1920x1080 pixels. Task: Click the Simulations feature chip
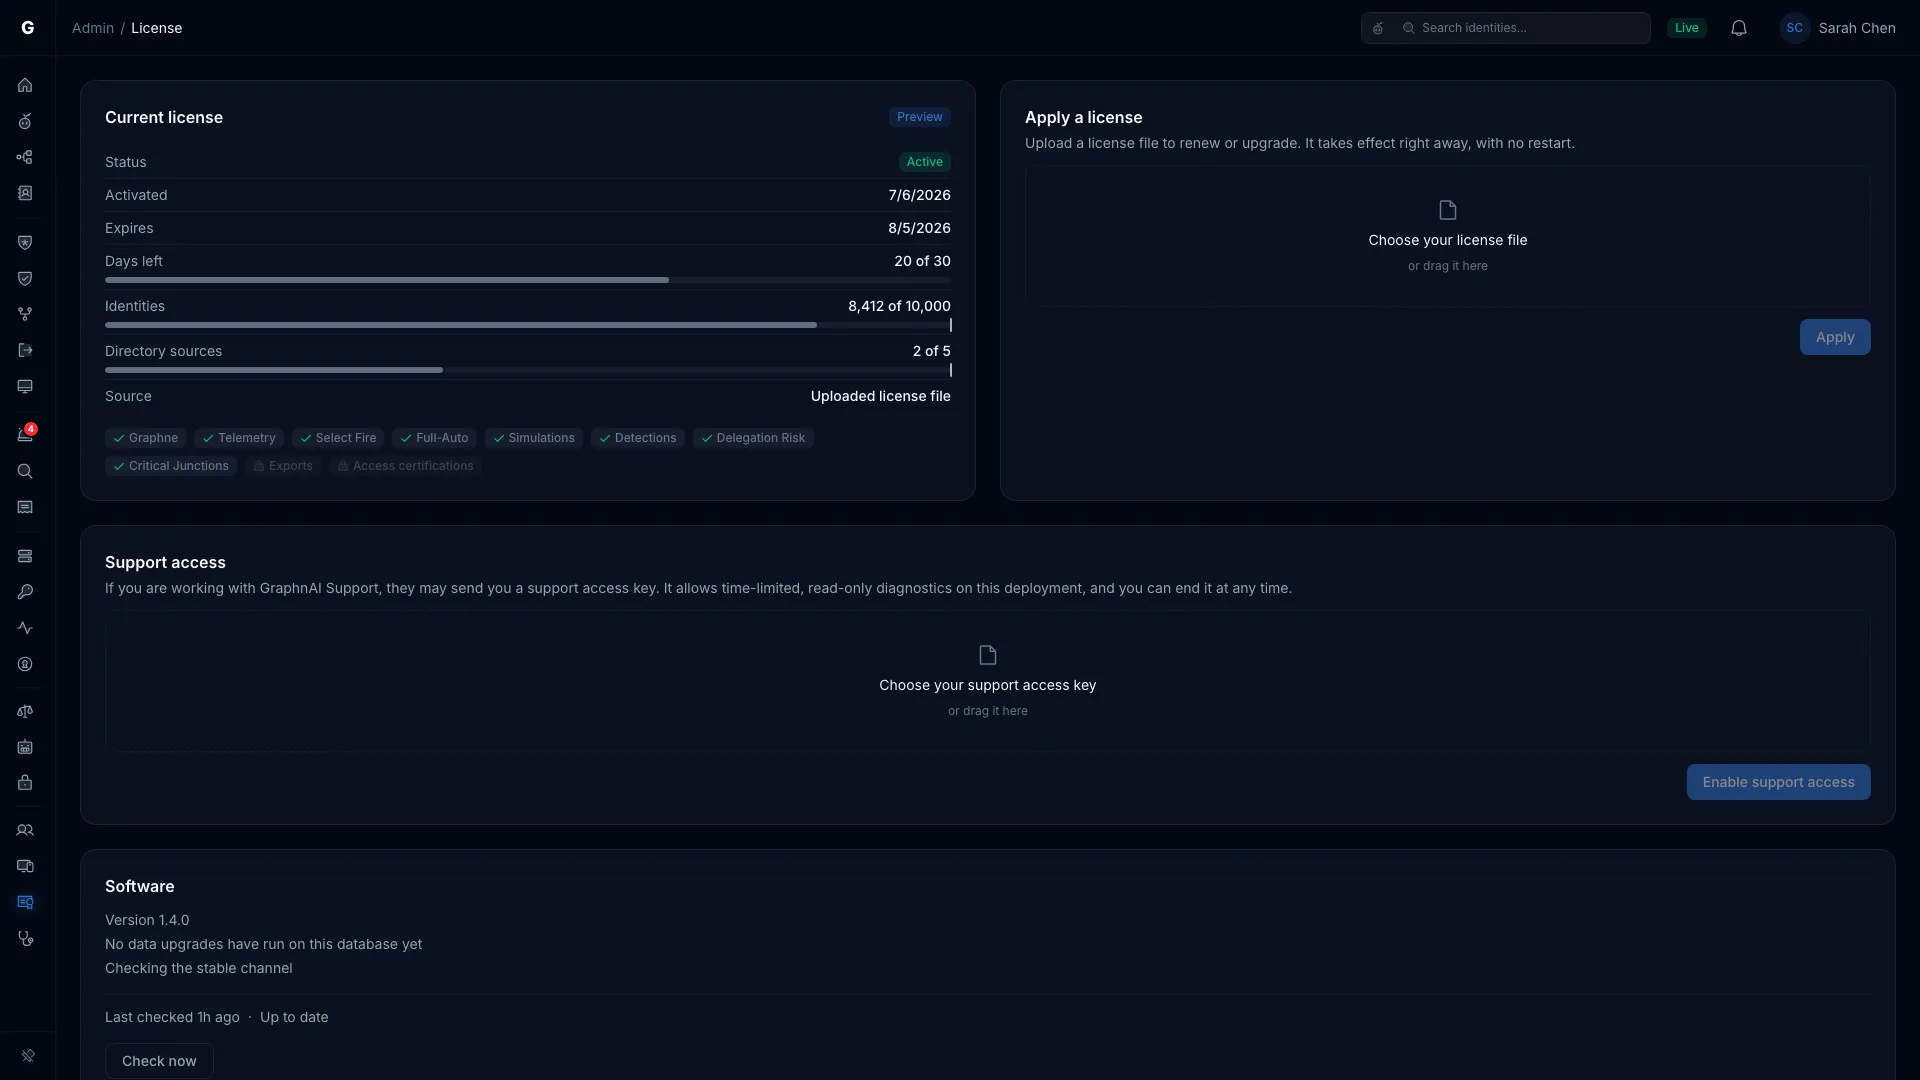tap(534, 438)
